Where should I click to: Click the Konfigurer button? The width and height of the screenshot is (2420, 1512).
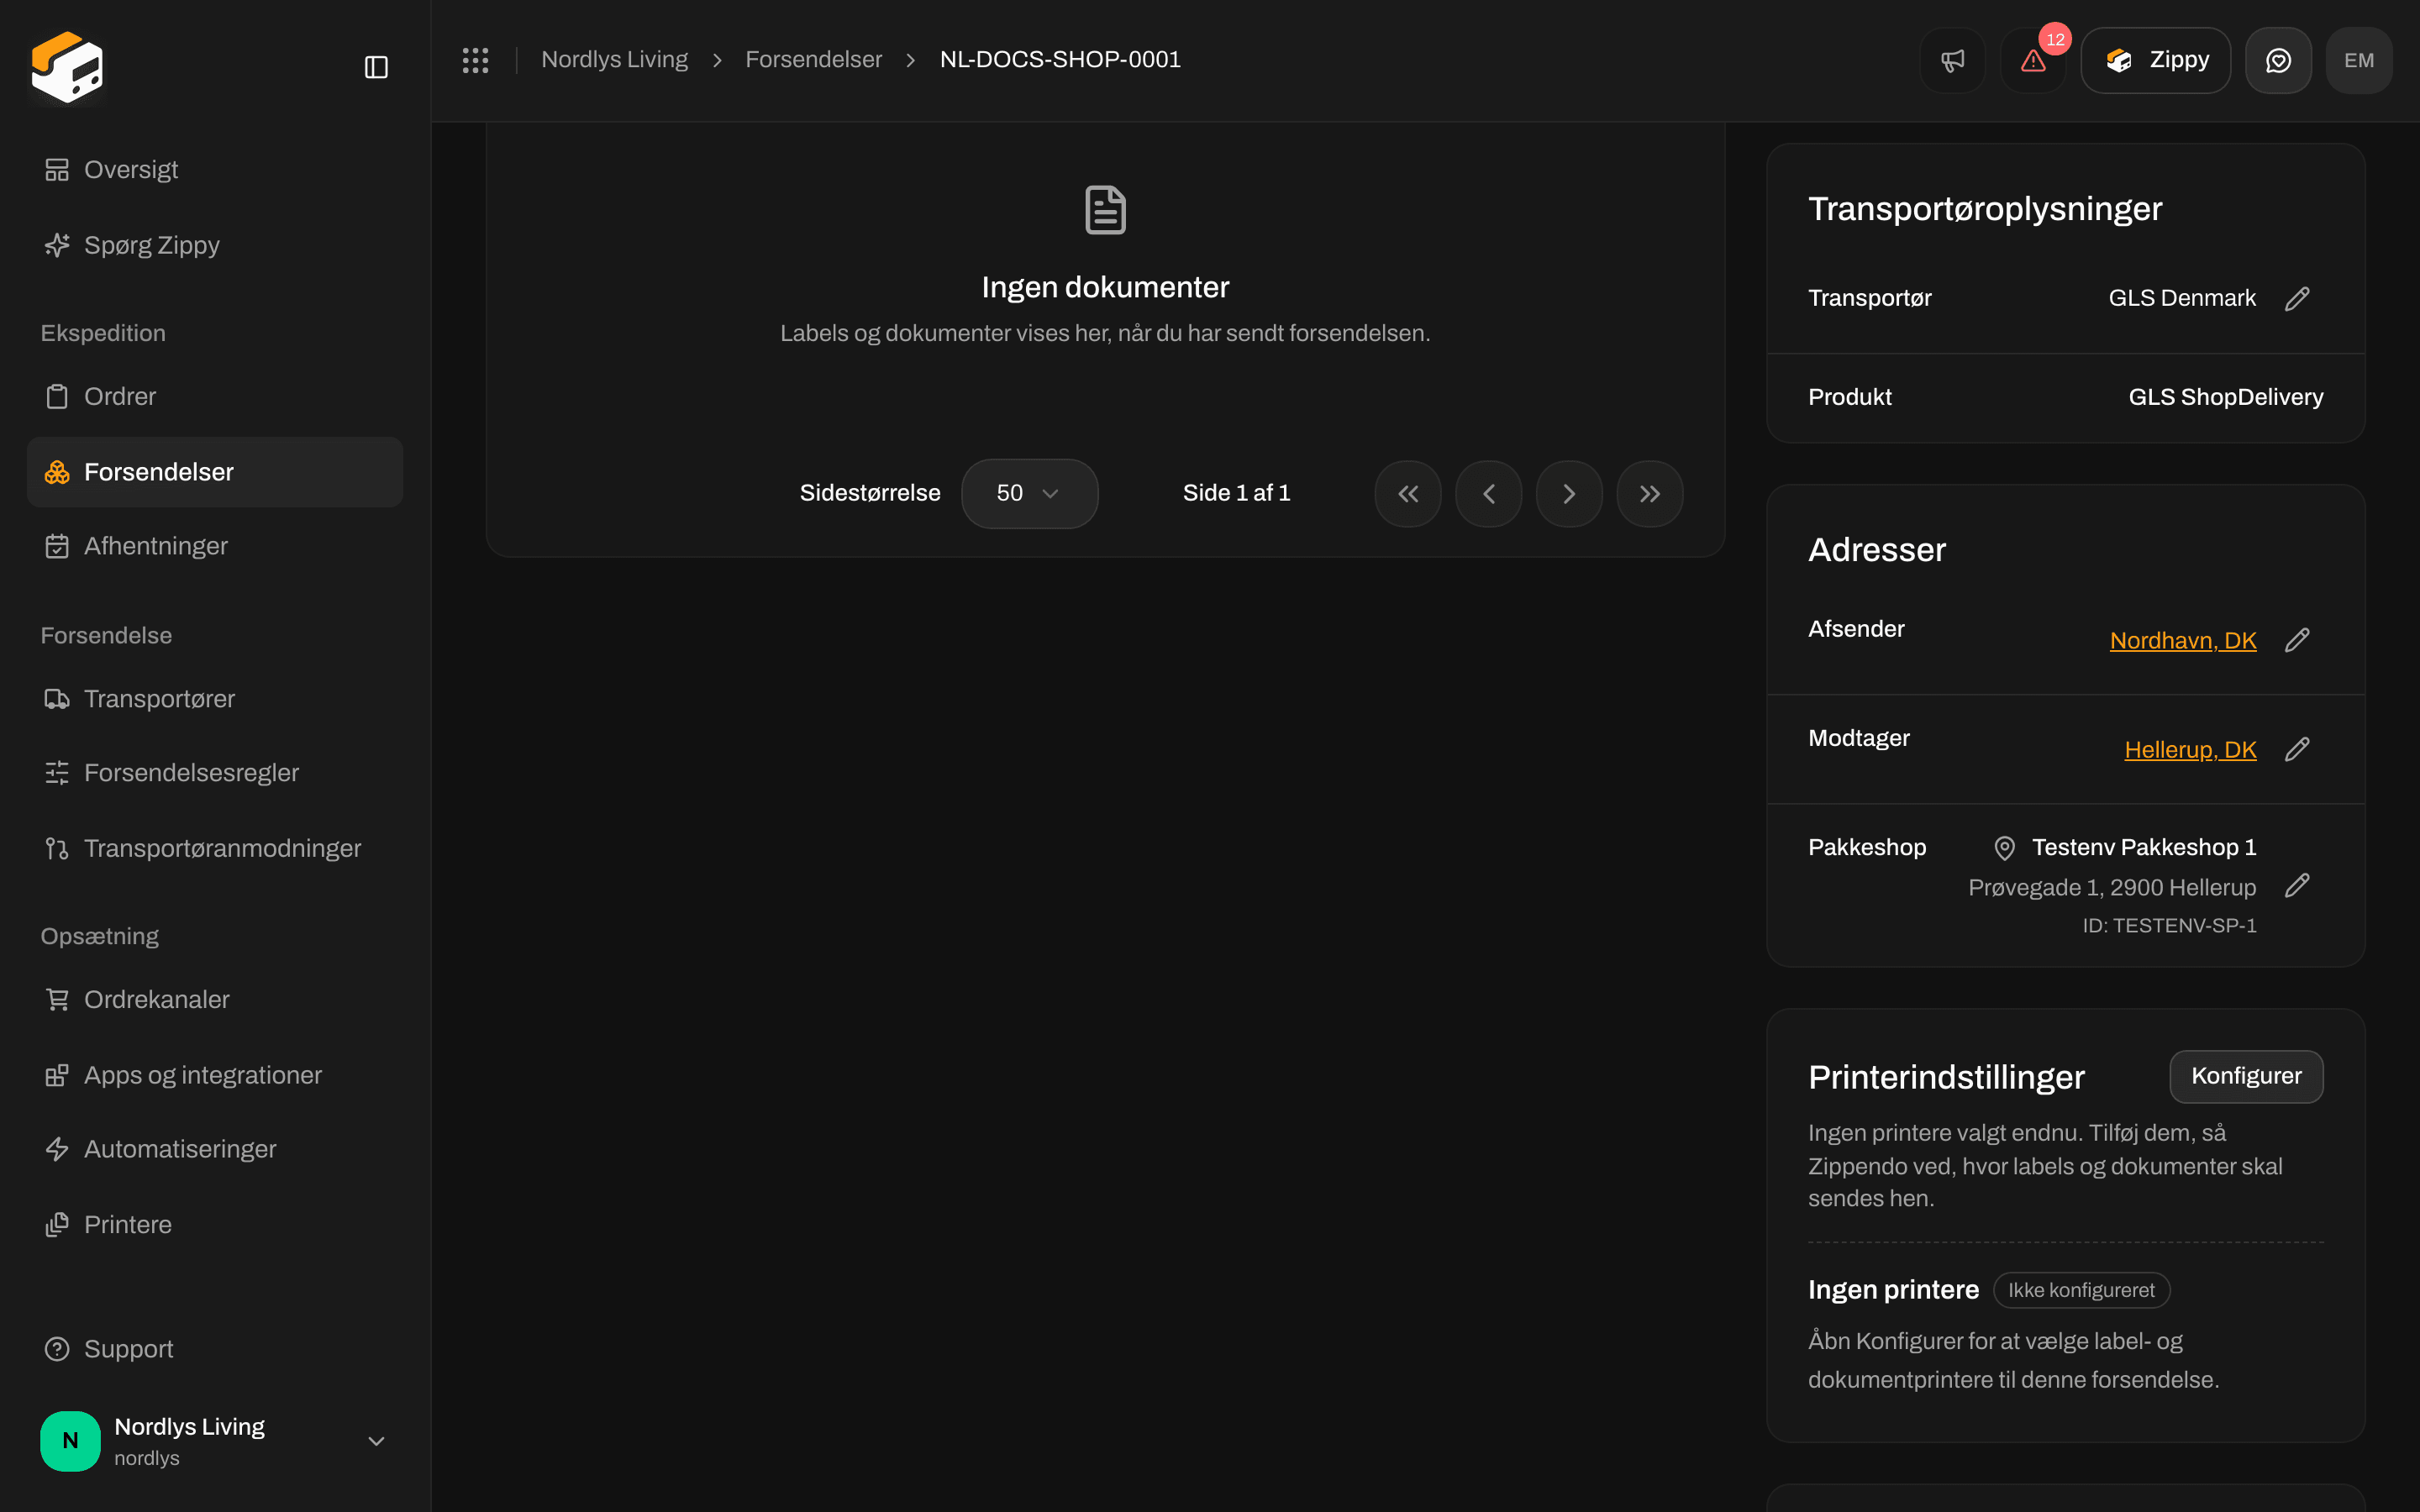2246,1076
